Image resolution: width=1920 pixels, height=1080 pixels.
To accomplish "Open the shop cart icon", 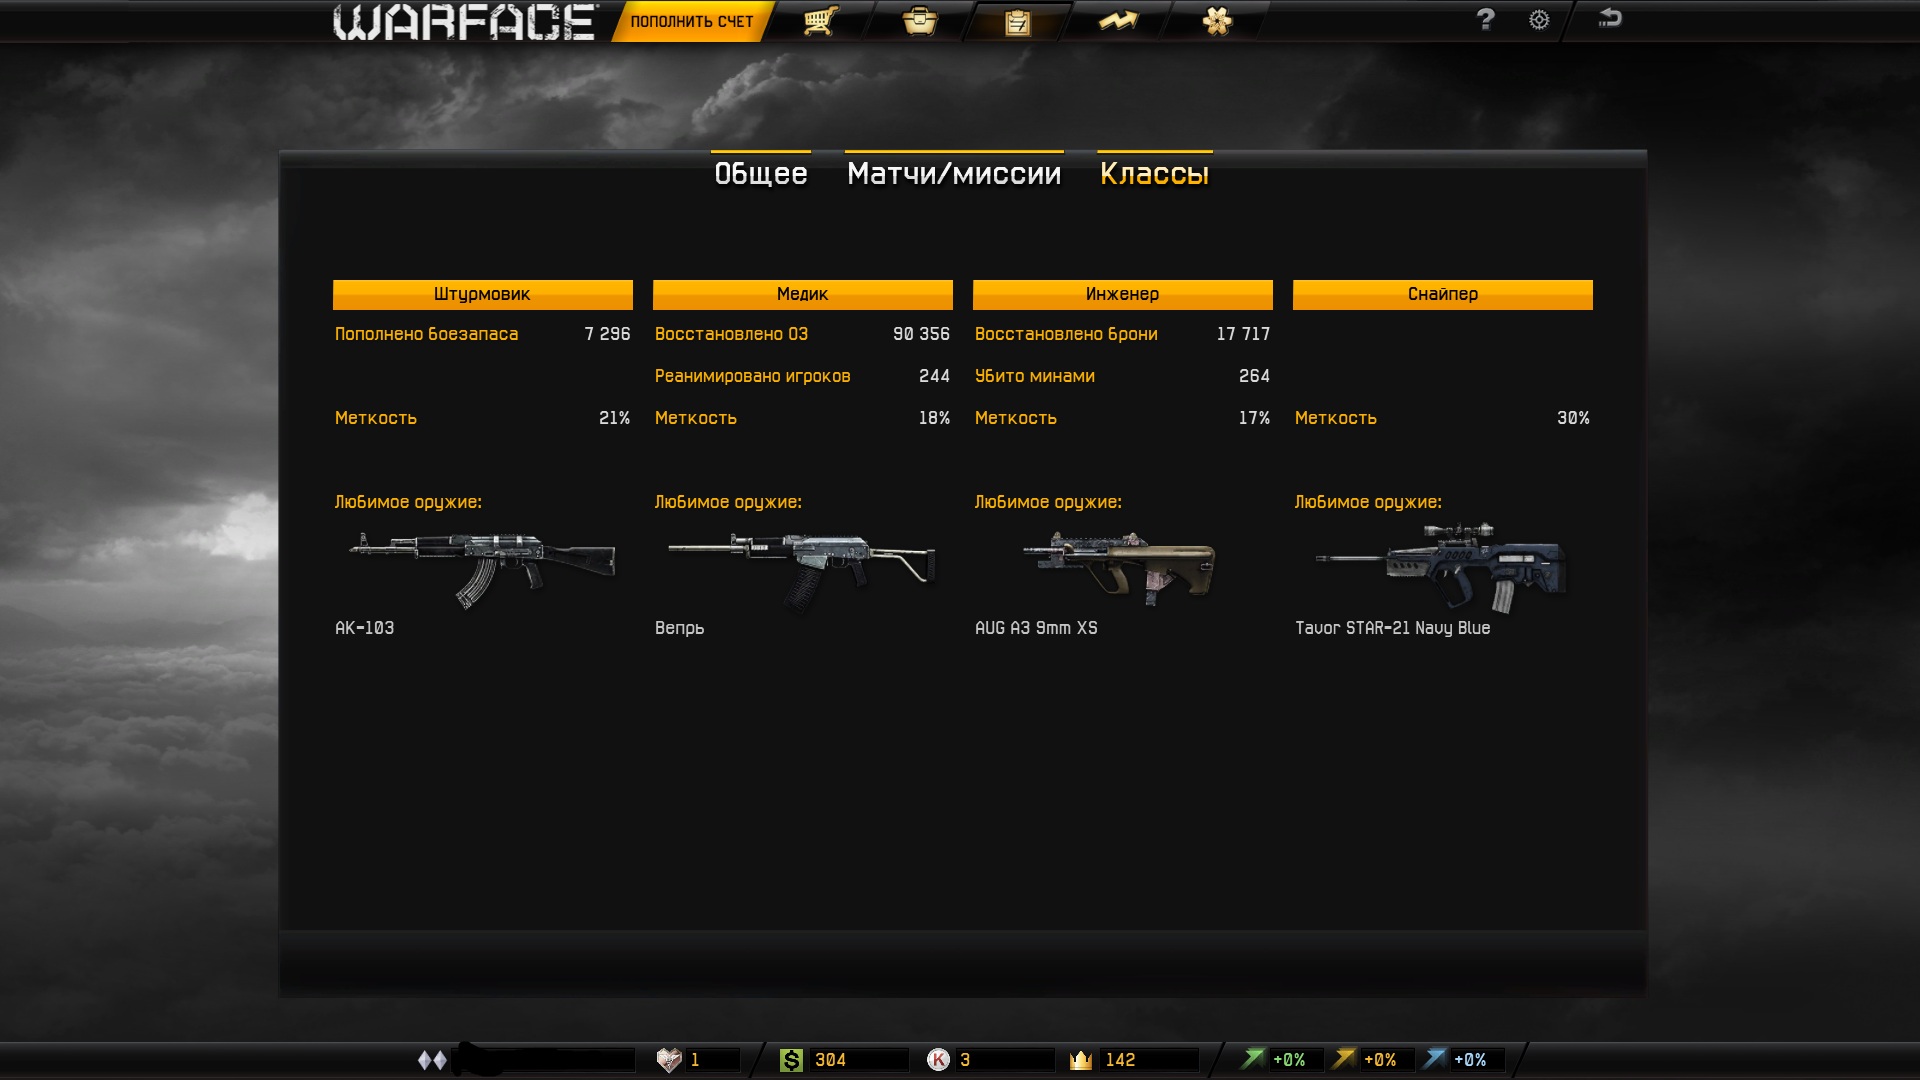I will 820,21.
